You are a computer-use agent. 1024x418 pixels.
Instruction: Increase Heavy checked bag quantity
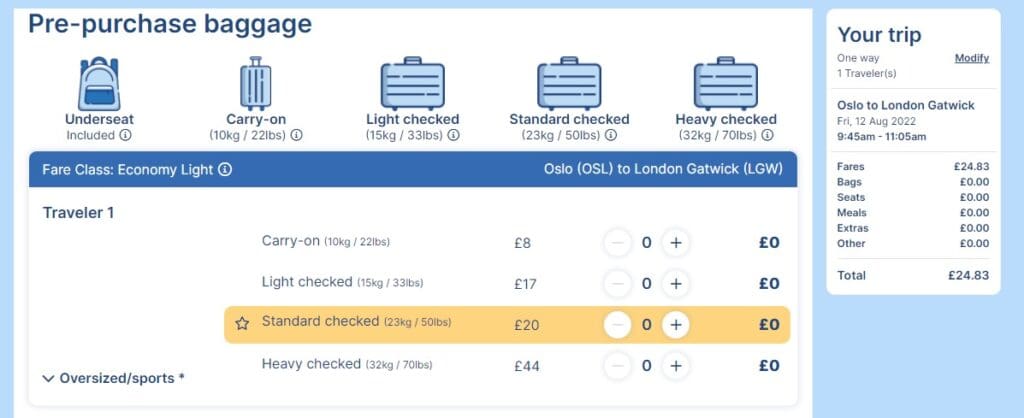[x=676, y=366]
